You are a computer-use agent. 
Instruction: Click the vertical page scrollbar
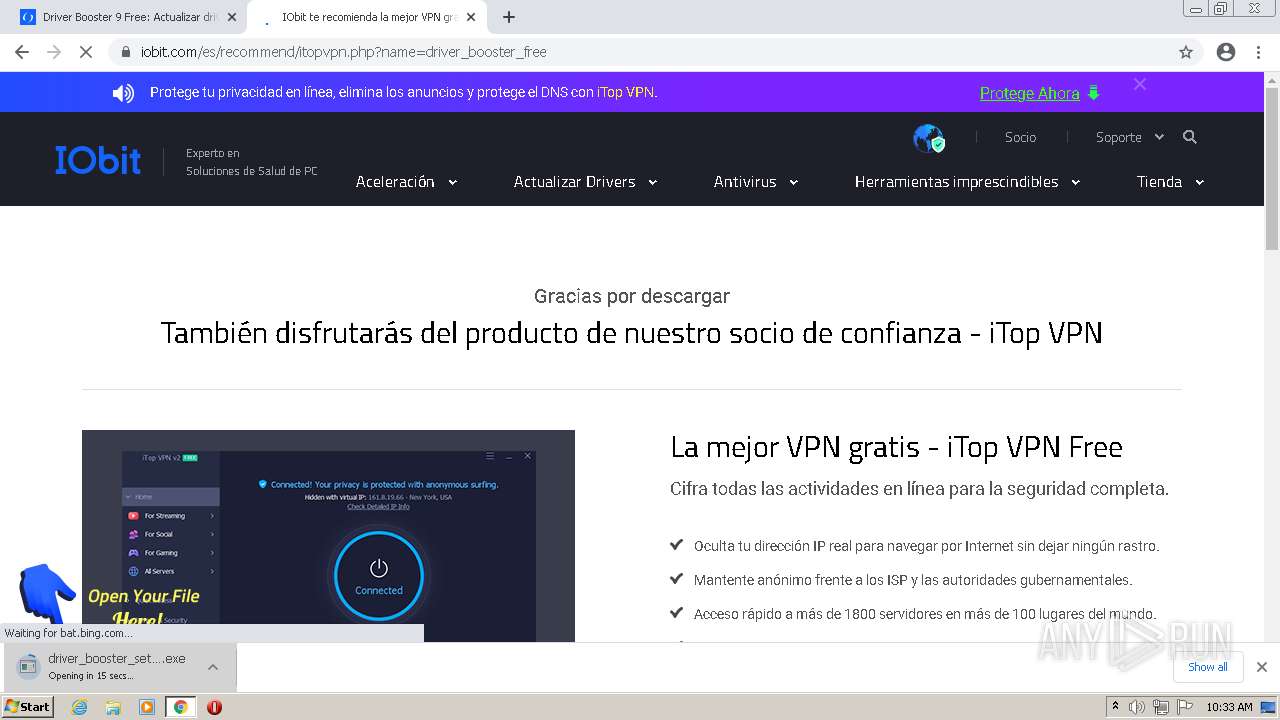(1272, 170)
